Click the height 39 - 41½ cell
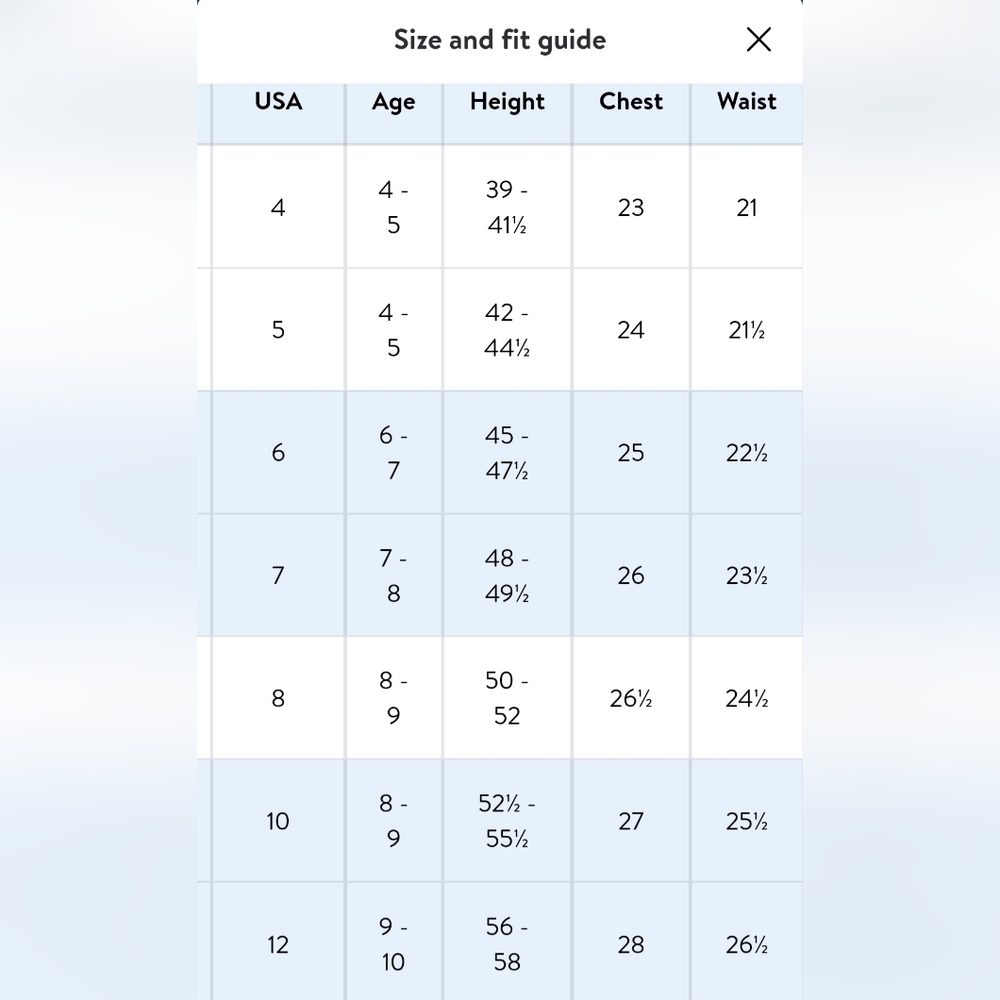The image size is (1000, 1000). 507,207
